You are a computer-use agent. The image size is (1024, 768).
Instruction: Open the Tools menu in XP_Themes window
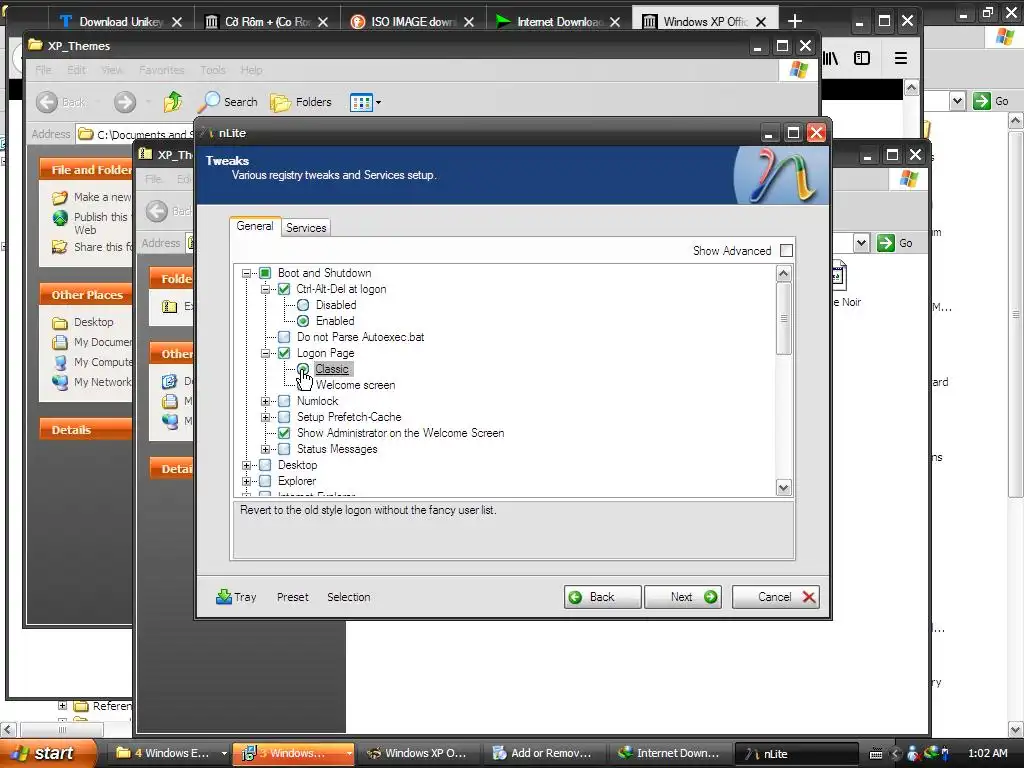tap(213, 70)
